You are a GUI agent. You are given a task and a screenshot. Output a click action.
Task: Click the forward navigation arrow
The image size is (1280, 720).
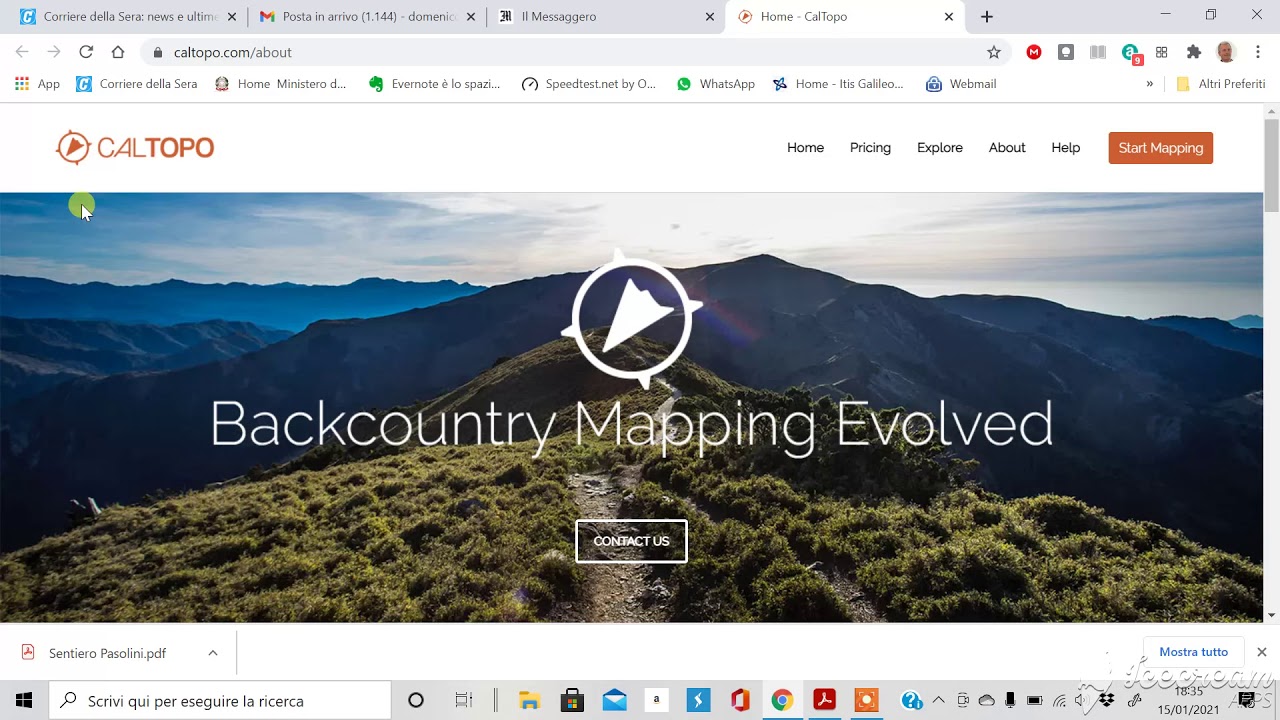54,52
